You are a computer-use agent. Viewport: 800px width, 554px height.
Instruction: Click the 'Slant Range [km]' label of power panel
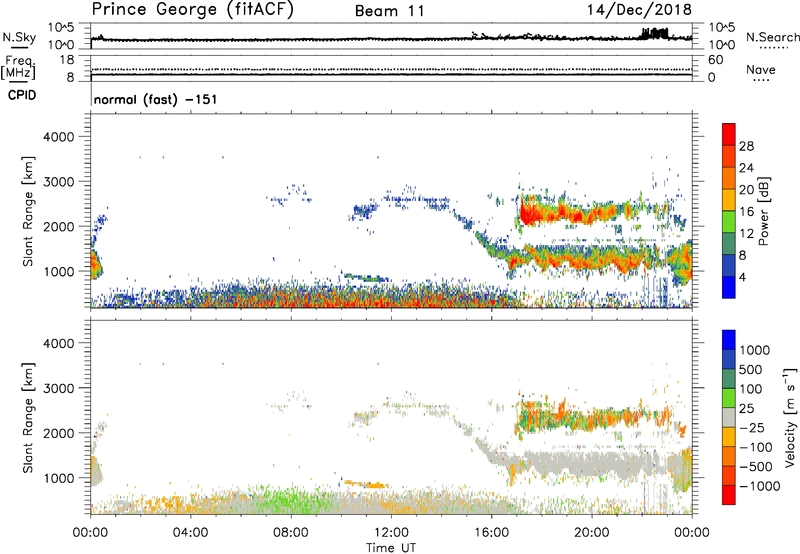pos(28,211)
